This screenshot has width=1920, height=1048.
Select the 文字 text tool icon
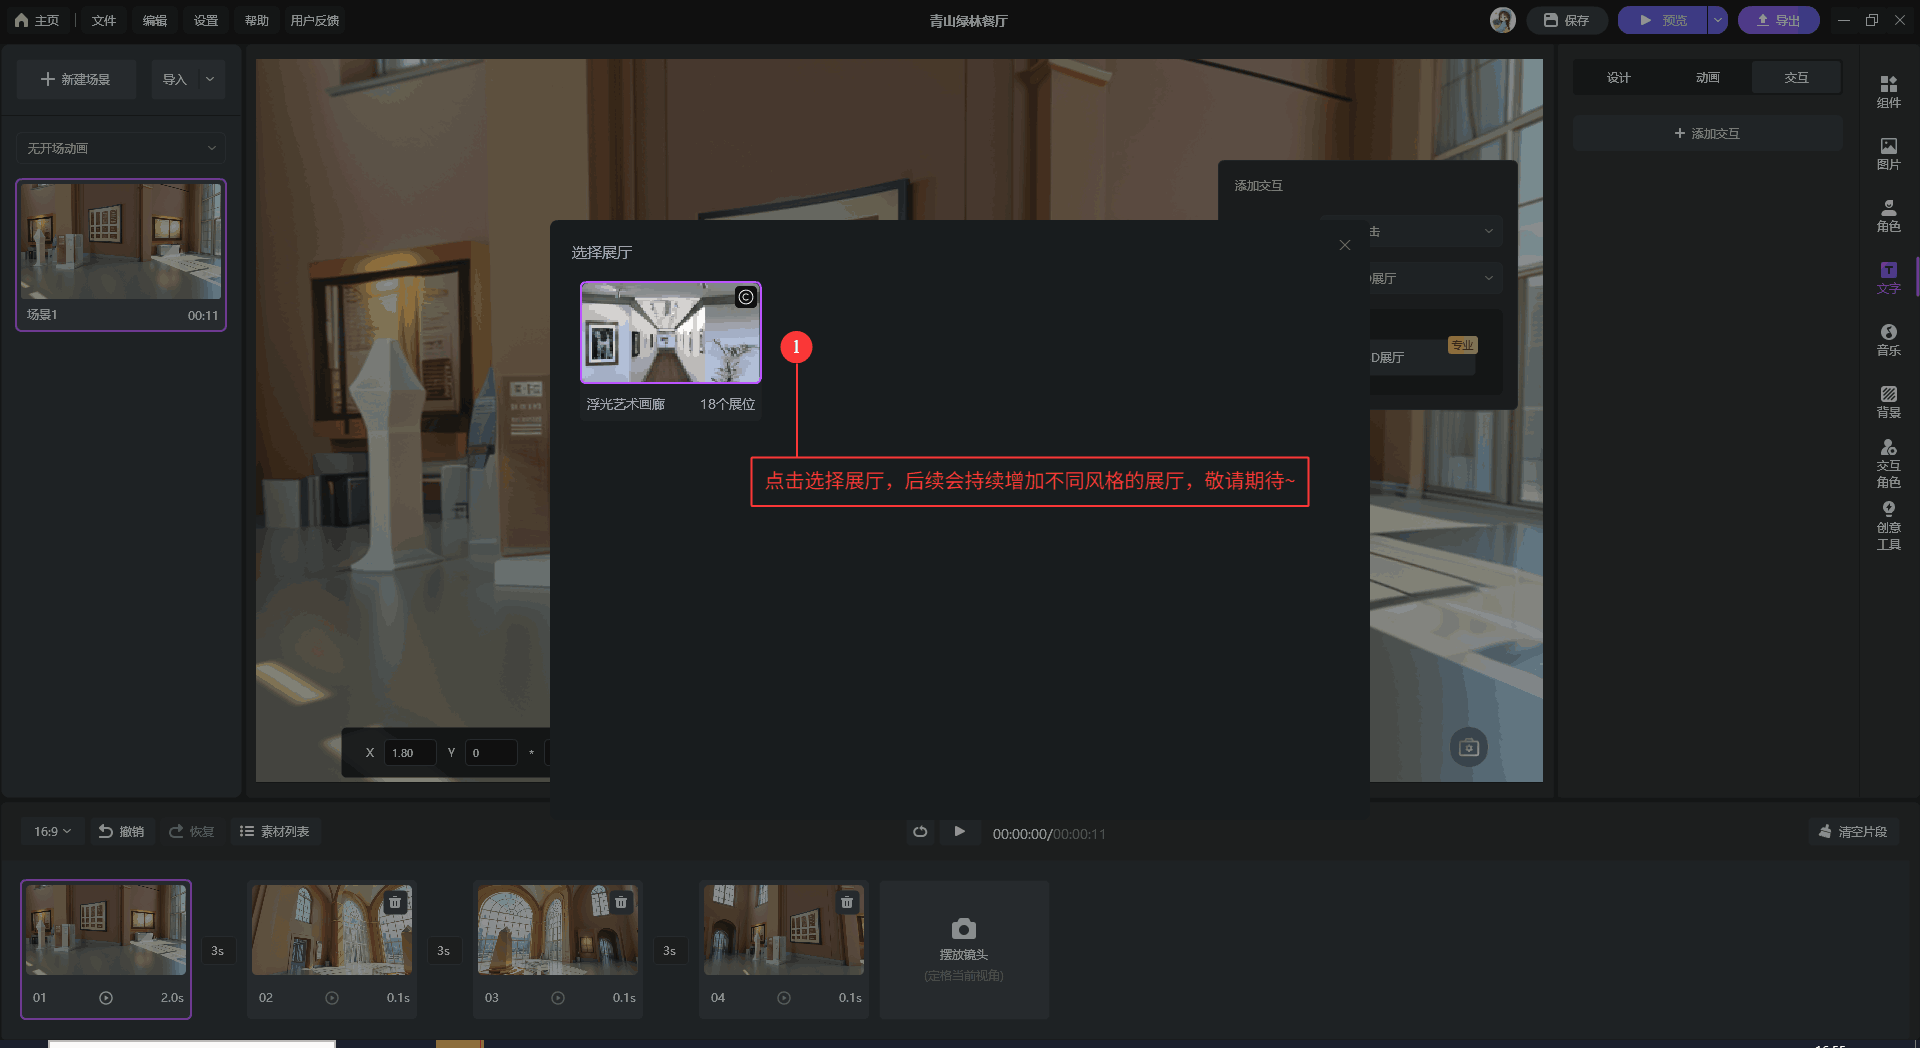[x=1888, y=277]
